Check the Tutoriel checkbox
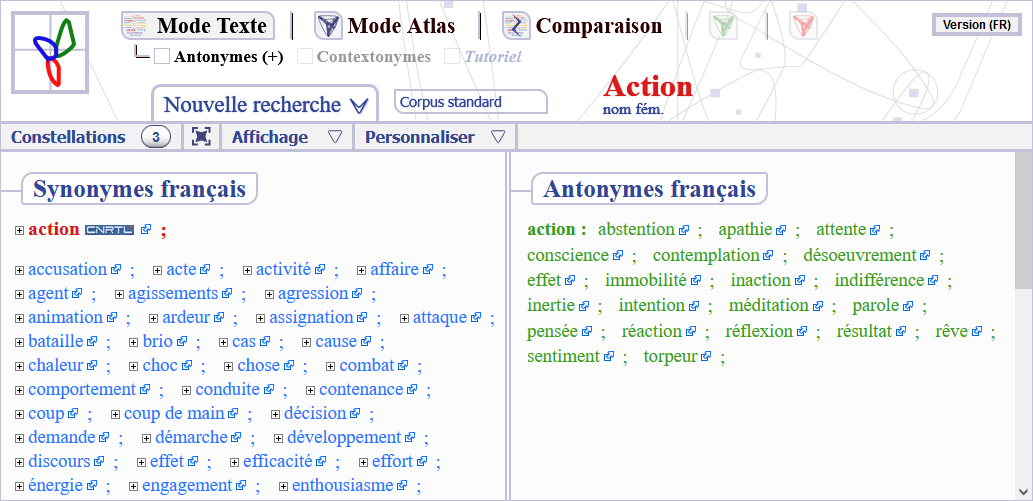 tap(452, 57)
